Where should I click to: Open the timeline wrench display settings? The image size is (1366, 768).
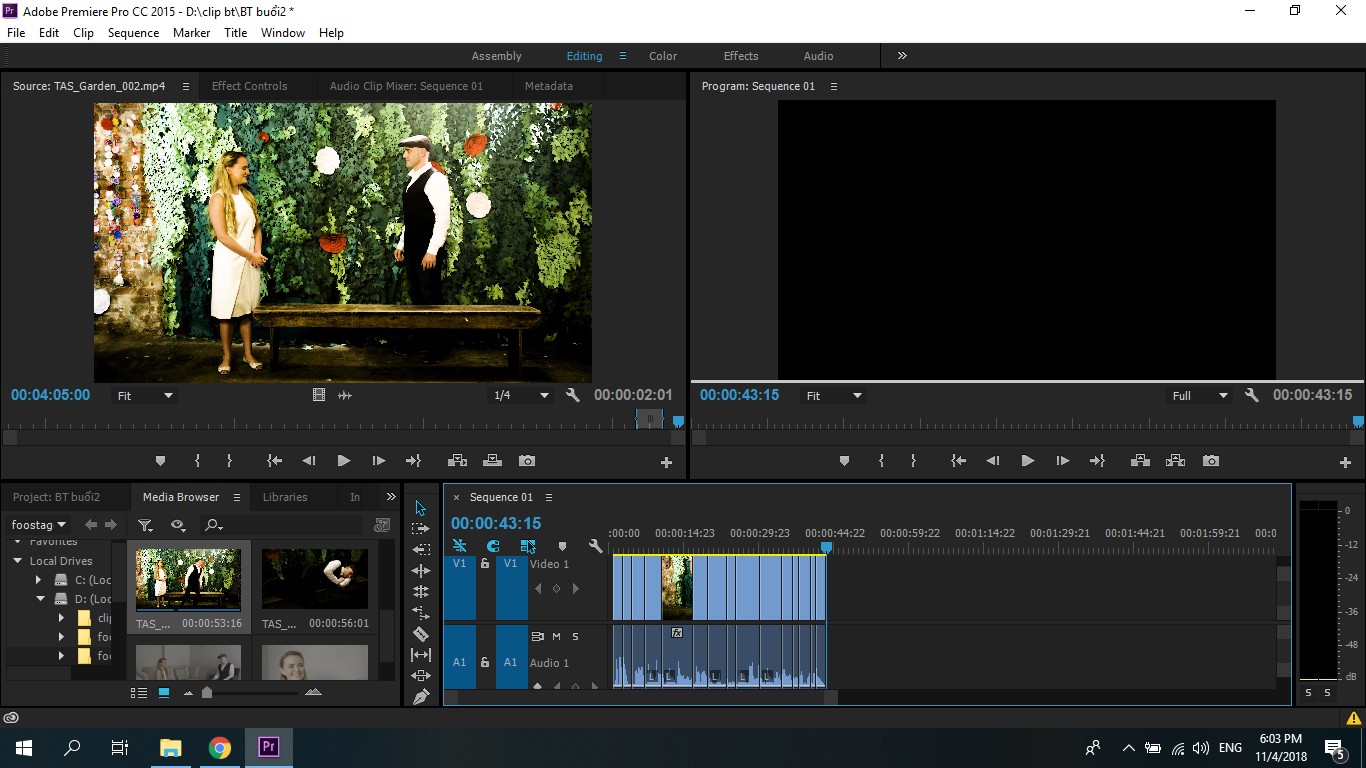(x=596, y=546)
